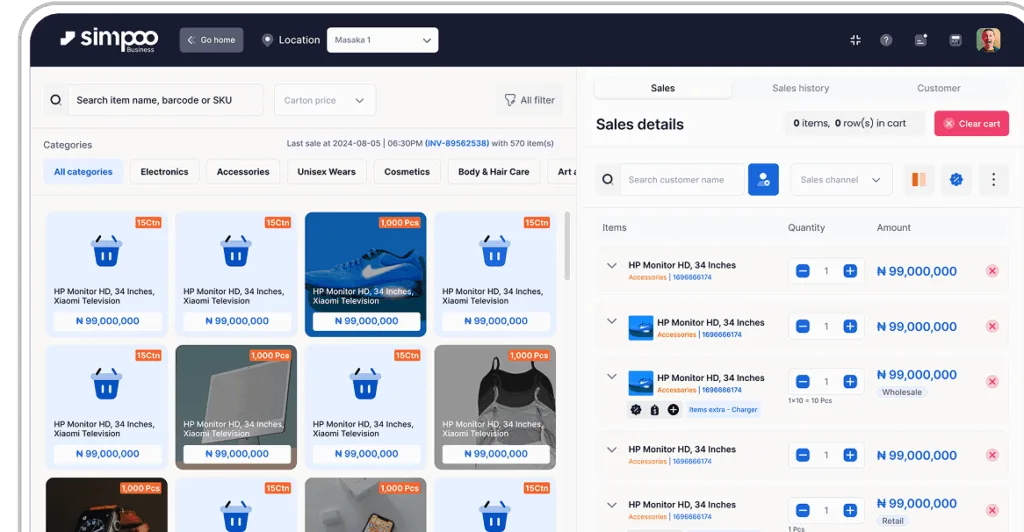
Task: Increase quantity on the Retail row
Action: coord(850,510)
